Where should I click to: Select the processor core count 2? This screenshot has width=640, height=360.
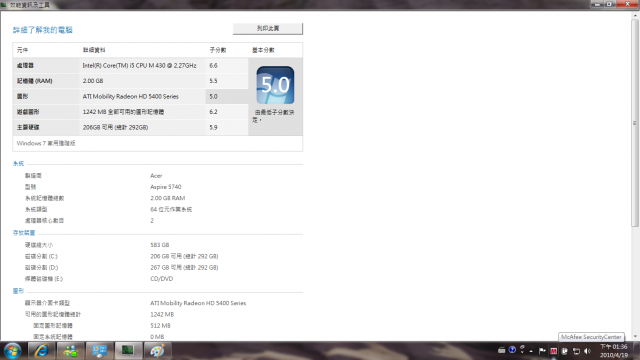(152, 220)
